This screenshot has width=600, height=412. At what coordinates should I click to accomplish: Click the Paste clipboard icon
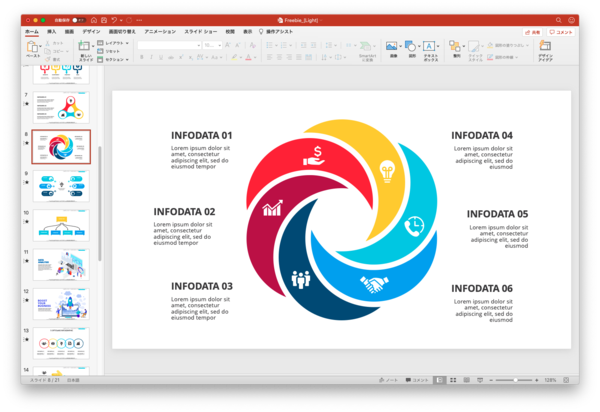pos(32,47)
